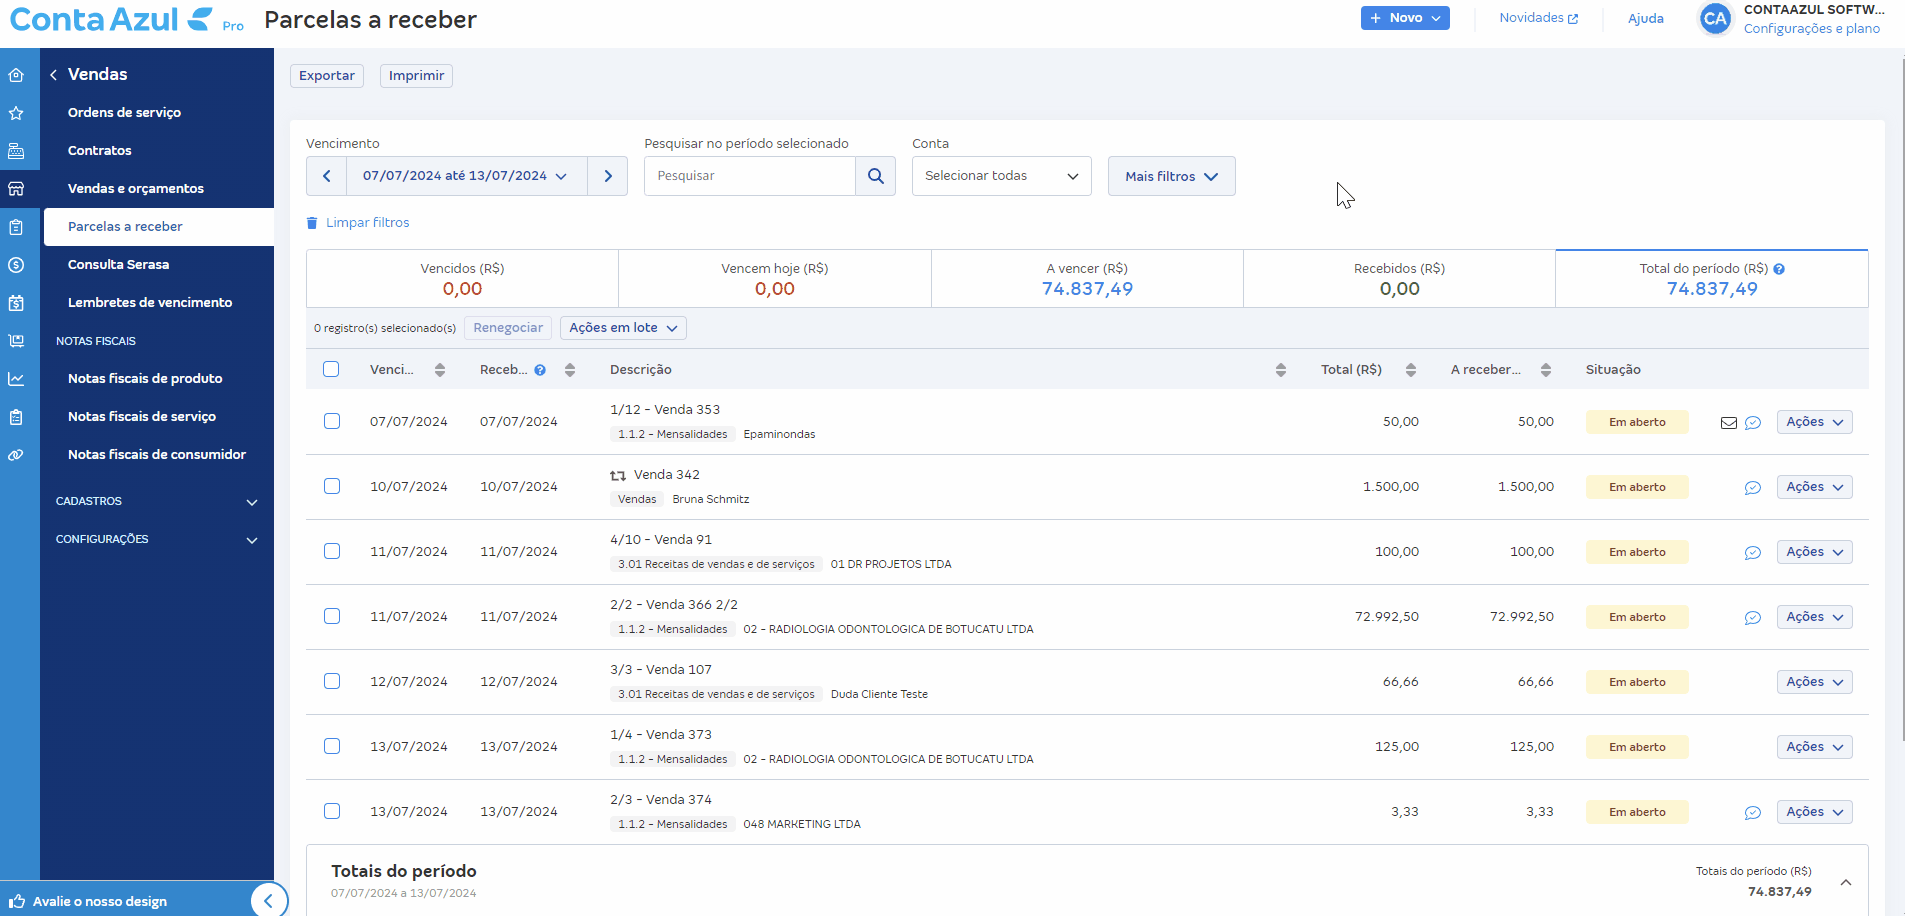
Task: Open Ações dropdown for Venda 353
Action: point(1814,422)
